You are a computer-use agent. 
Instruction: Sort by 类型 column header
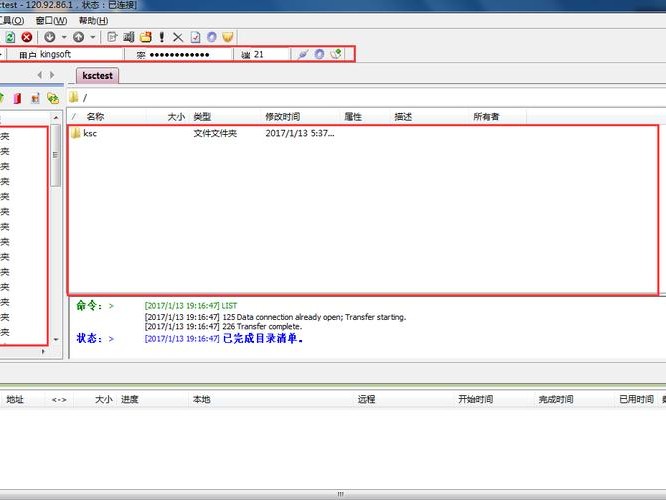click(202, 117)
